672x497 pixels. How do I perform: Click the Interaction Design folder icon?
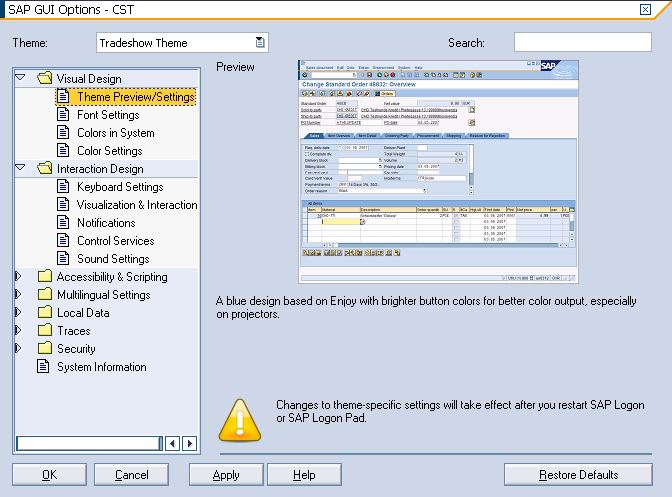(x=45, y=168)
